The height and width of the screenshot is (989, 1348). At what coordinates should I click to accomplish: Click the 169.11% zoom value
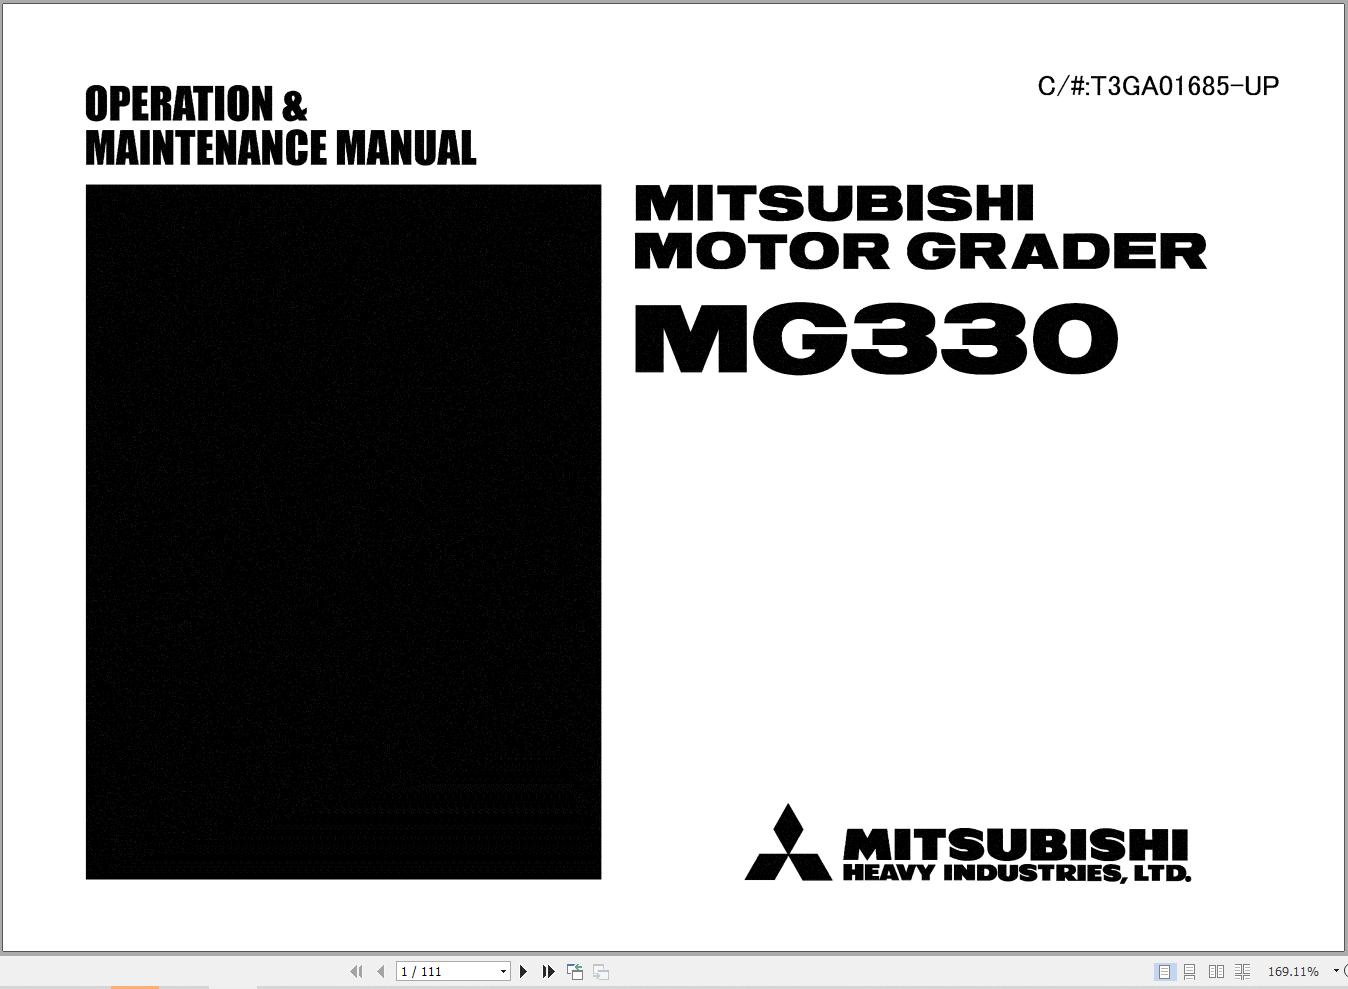[x=1293, y=971]
